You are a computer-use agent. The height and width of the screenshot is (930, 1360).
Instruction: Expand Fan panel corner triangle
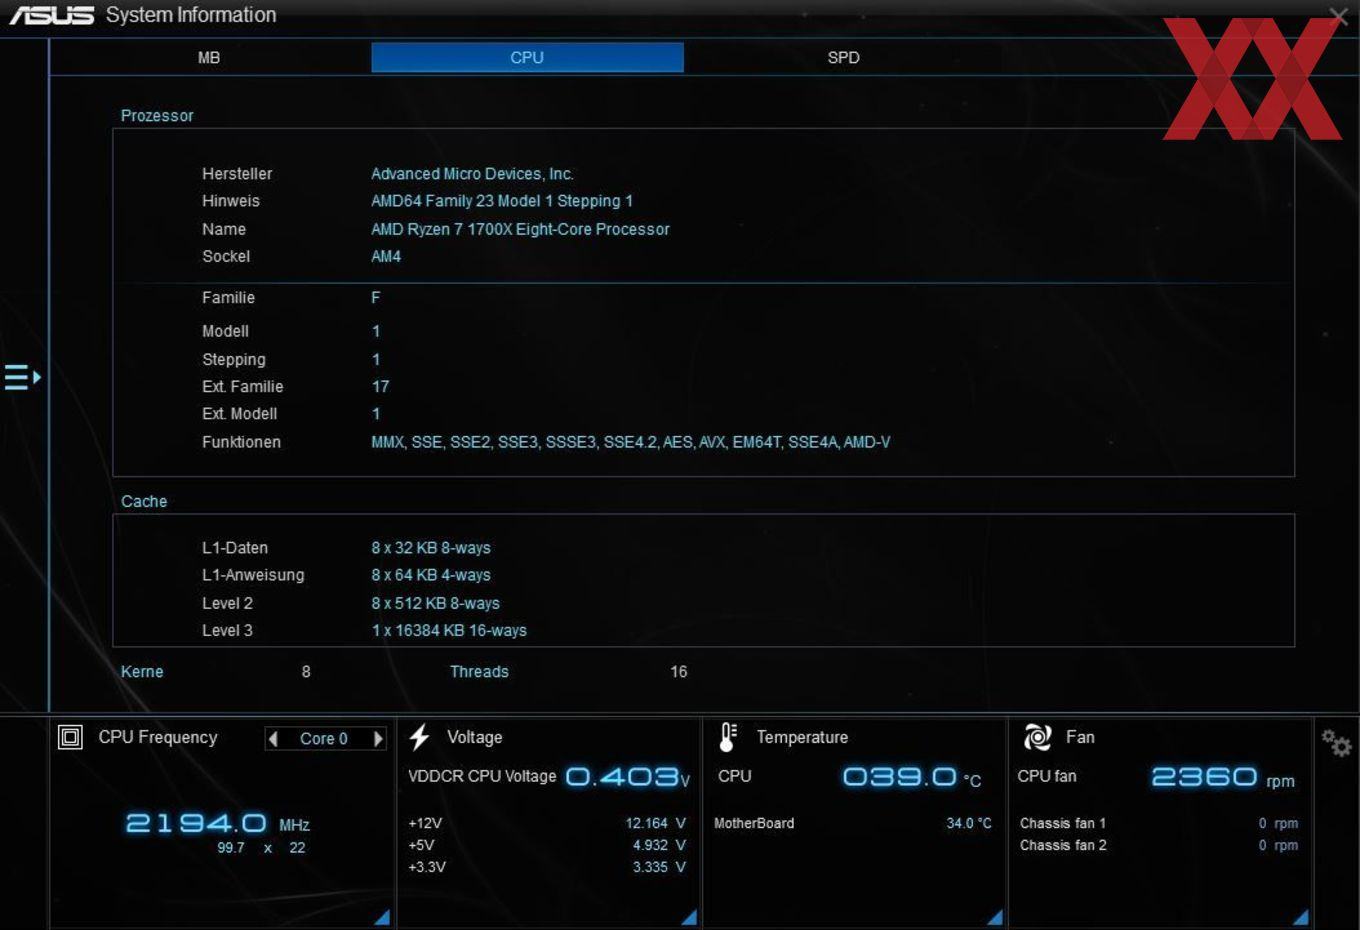[x=1301, y=917]
